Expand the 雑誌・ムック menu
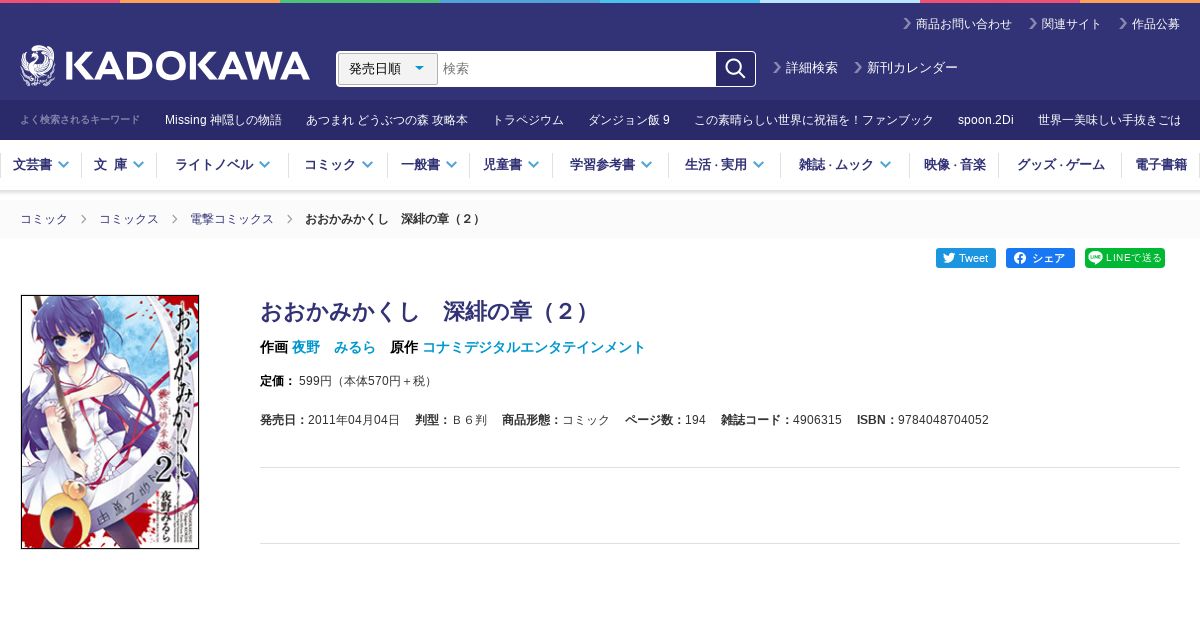Image resolution: width=1200 pixels, height=630 pixels. (845, 165)
